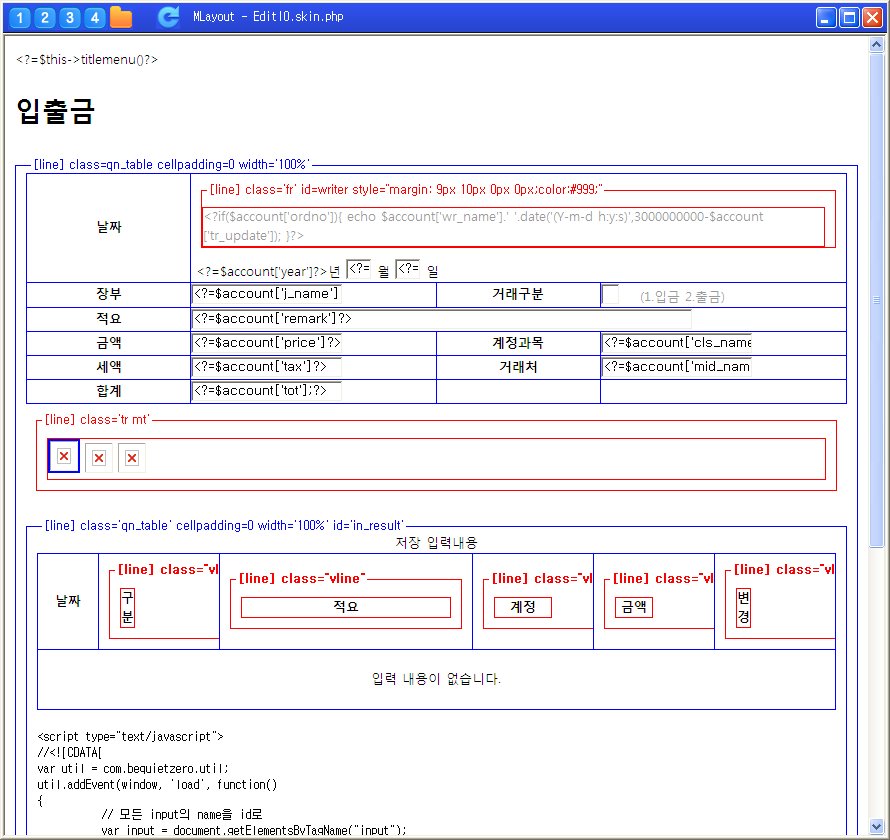
Task: Select the 거래처 mid_name input field
Action: tap(676, 367)
